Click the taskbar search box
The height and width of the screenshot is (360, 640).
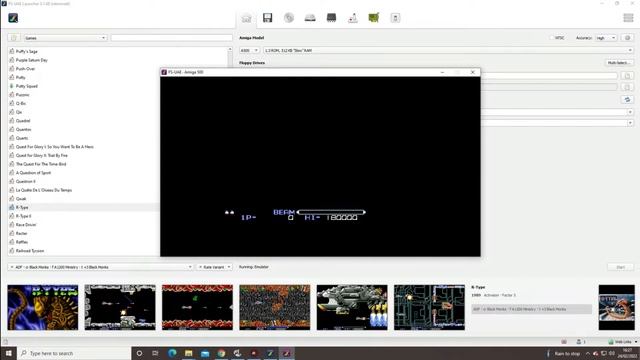pos(74,353)
